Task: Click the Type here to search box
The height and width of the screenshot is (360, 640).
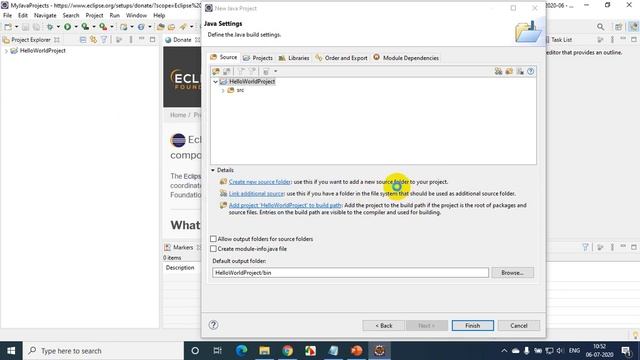Action: tap(104, 351)
